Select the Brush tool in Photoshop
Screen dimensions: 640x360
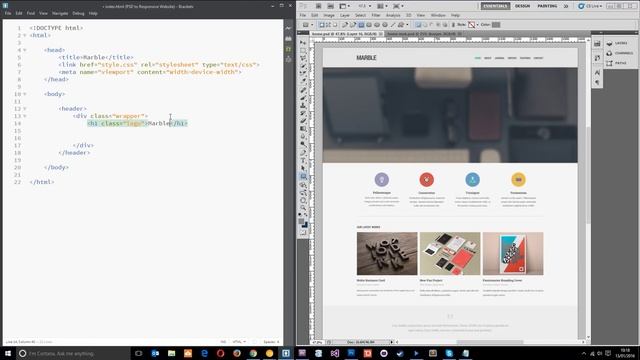pos(303,98)
